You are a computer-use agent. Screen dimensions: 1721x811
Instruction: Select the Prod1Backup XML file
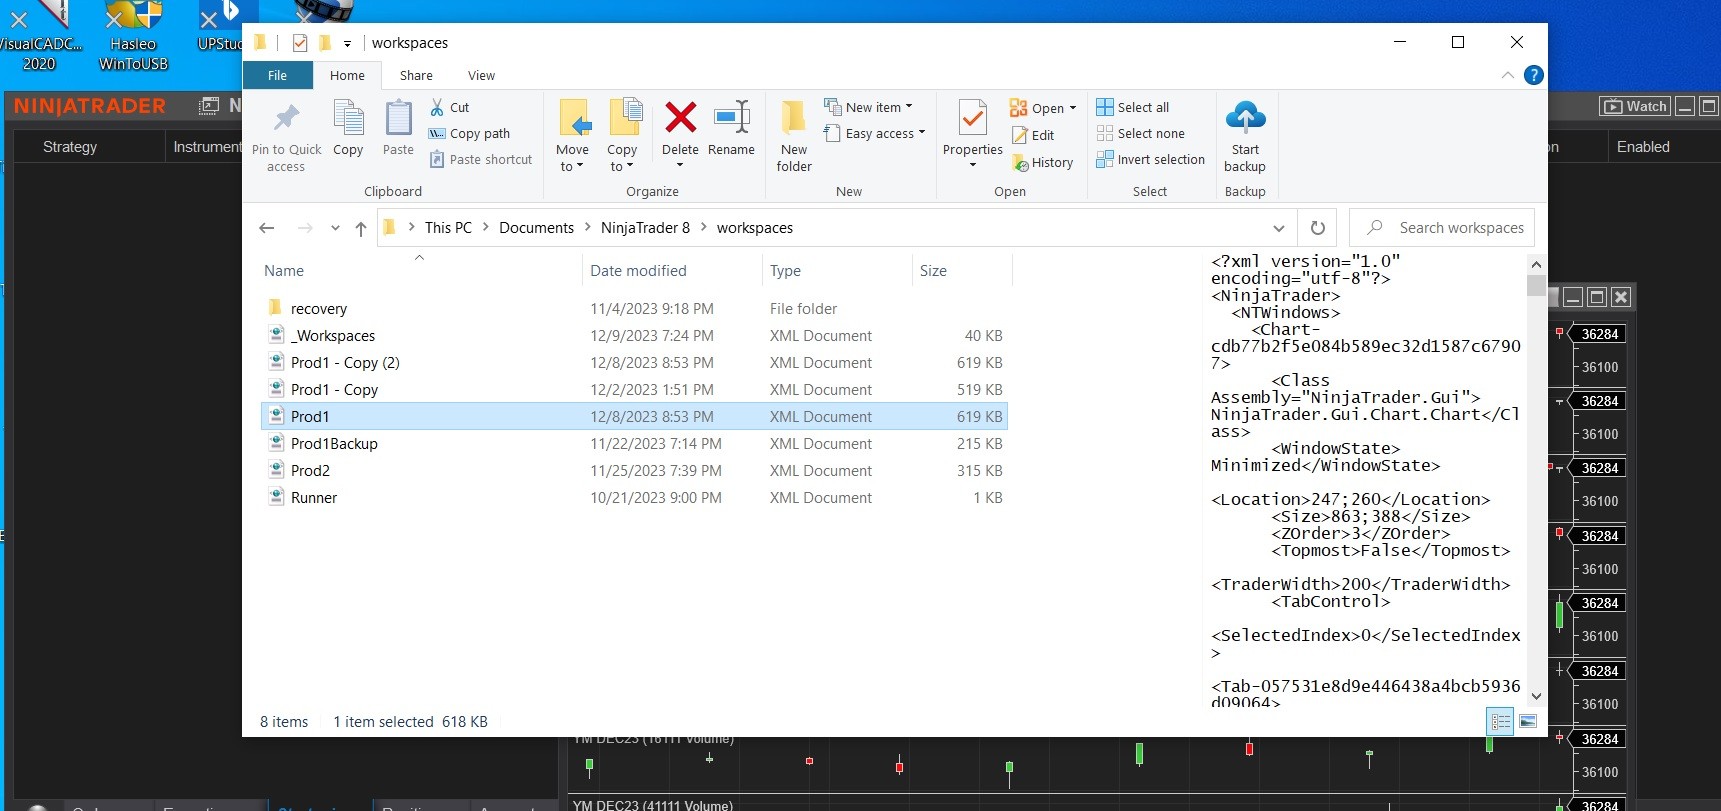634,444
